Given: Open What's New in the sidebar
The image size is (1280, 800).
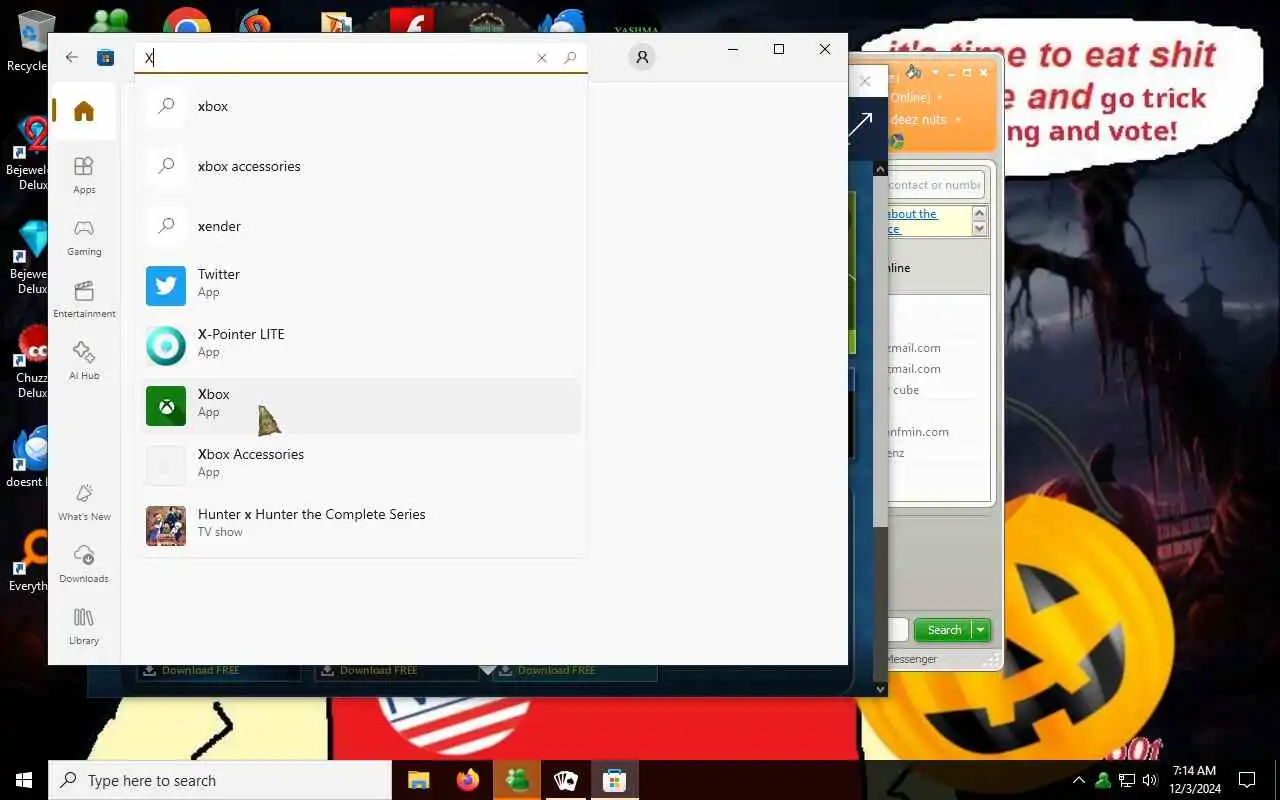Looking at the screenshot, I should tap(84, 501).
